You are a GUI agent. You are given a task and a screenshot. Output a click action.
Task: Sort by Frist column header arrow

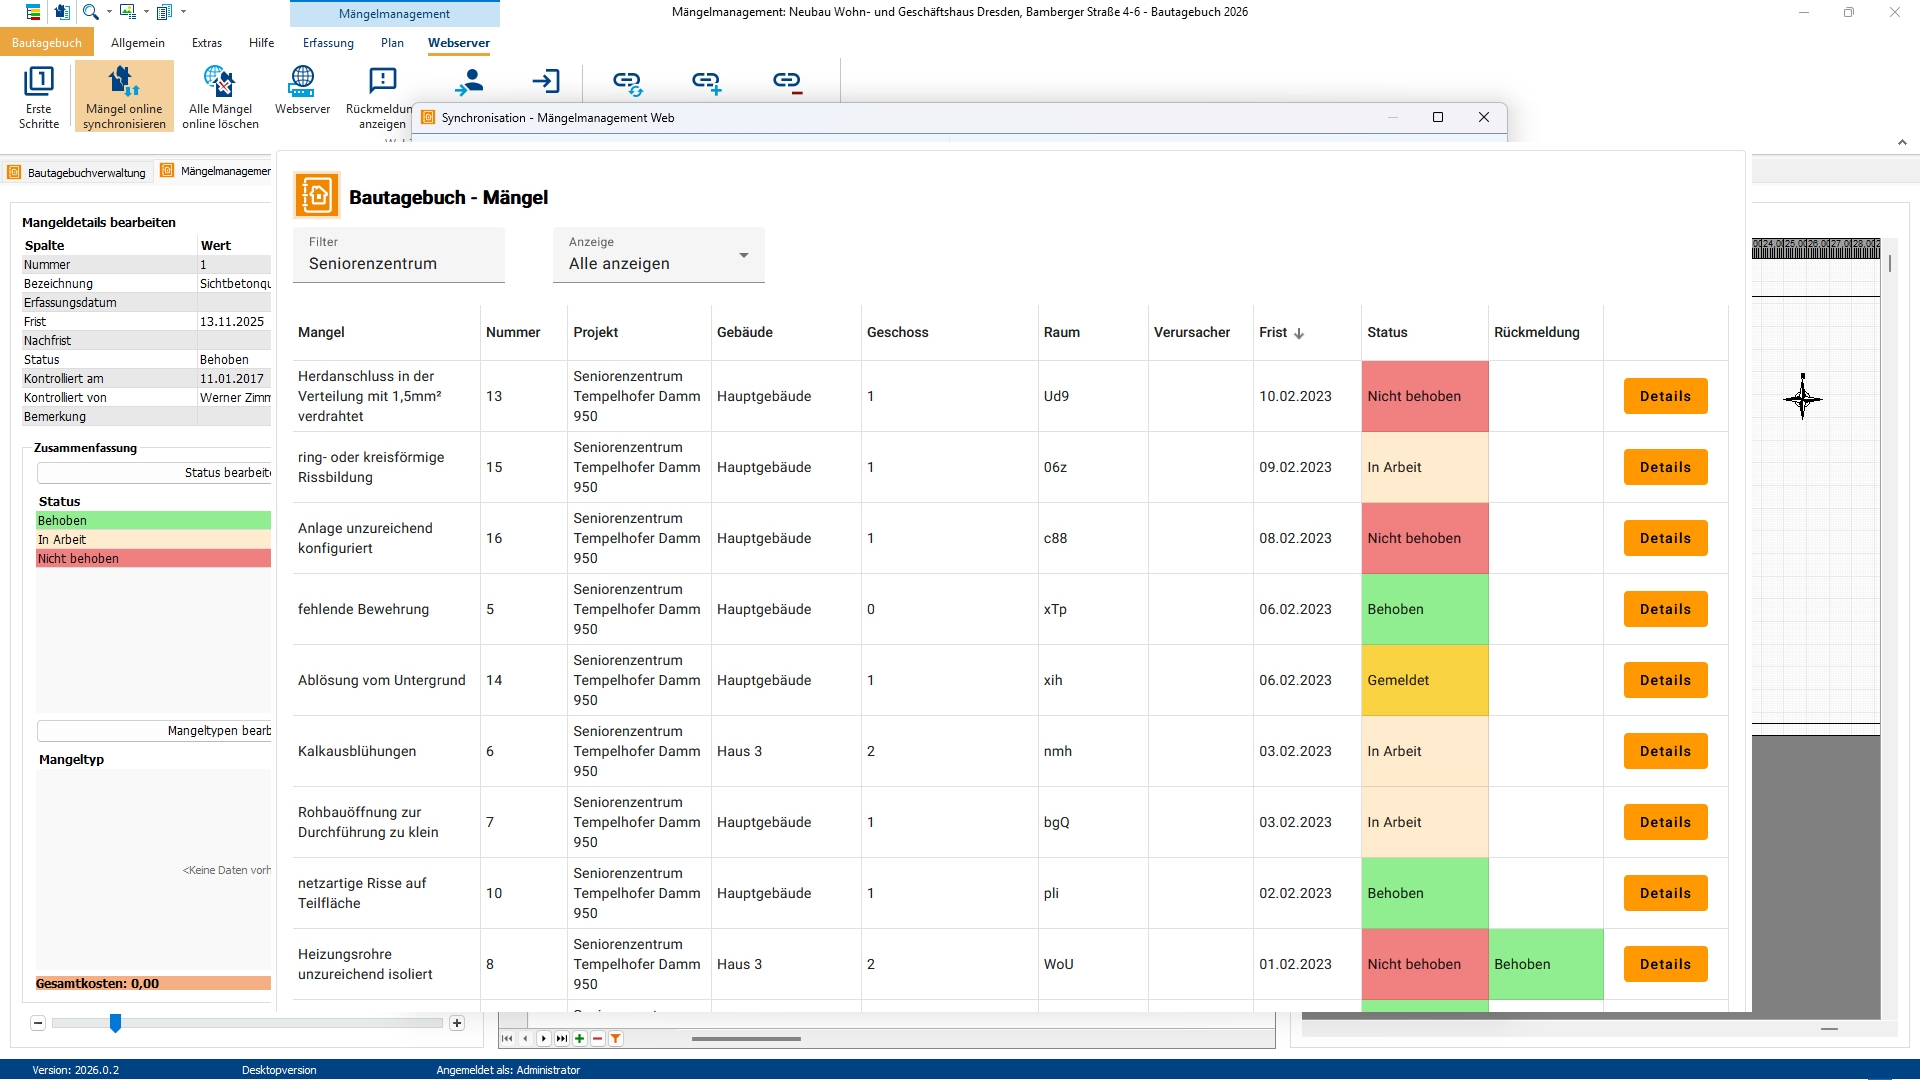click(1299, 333)
